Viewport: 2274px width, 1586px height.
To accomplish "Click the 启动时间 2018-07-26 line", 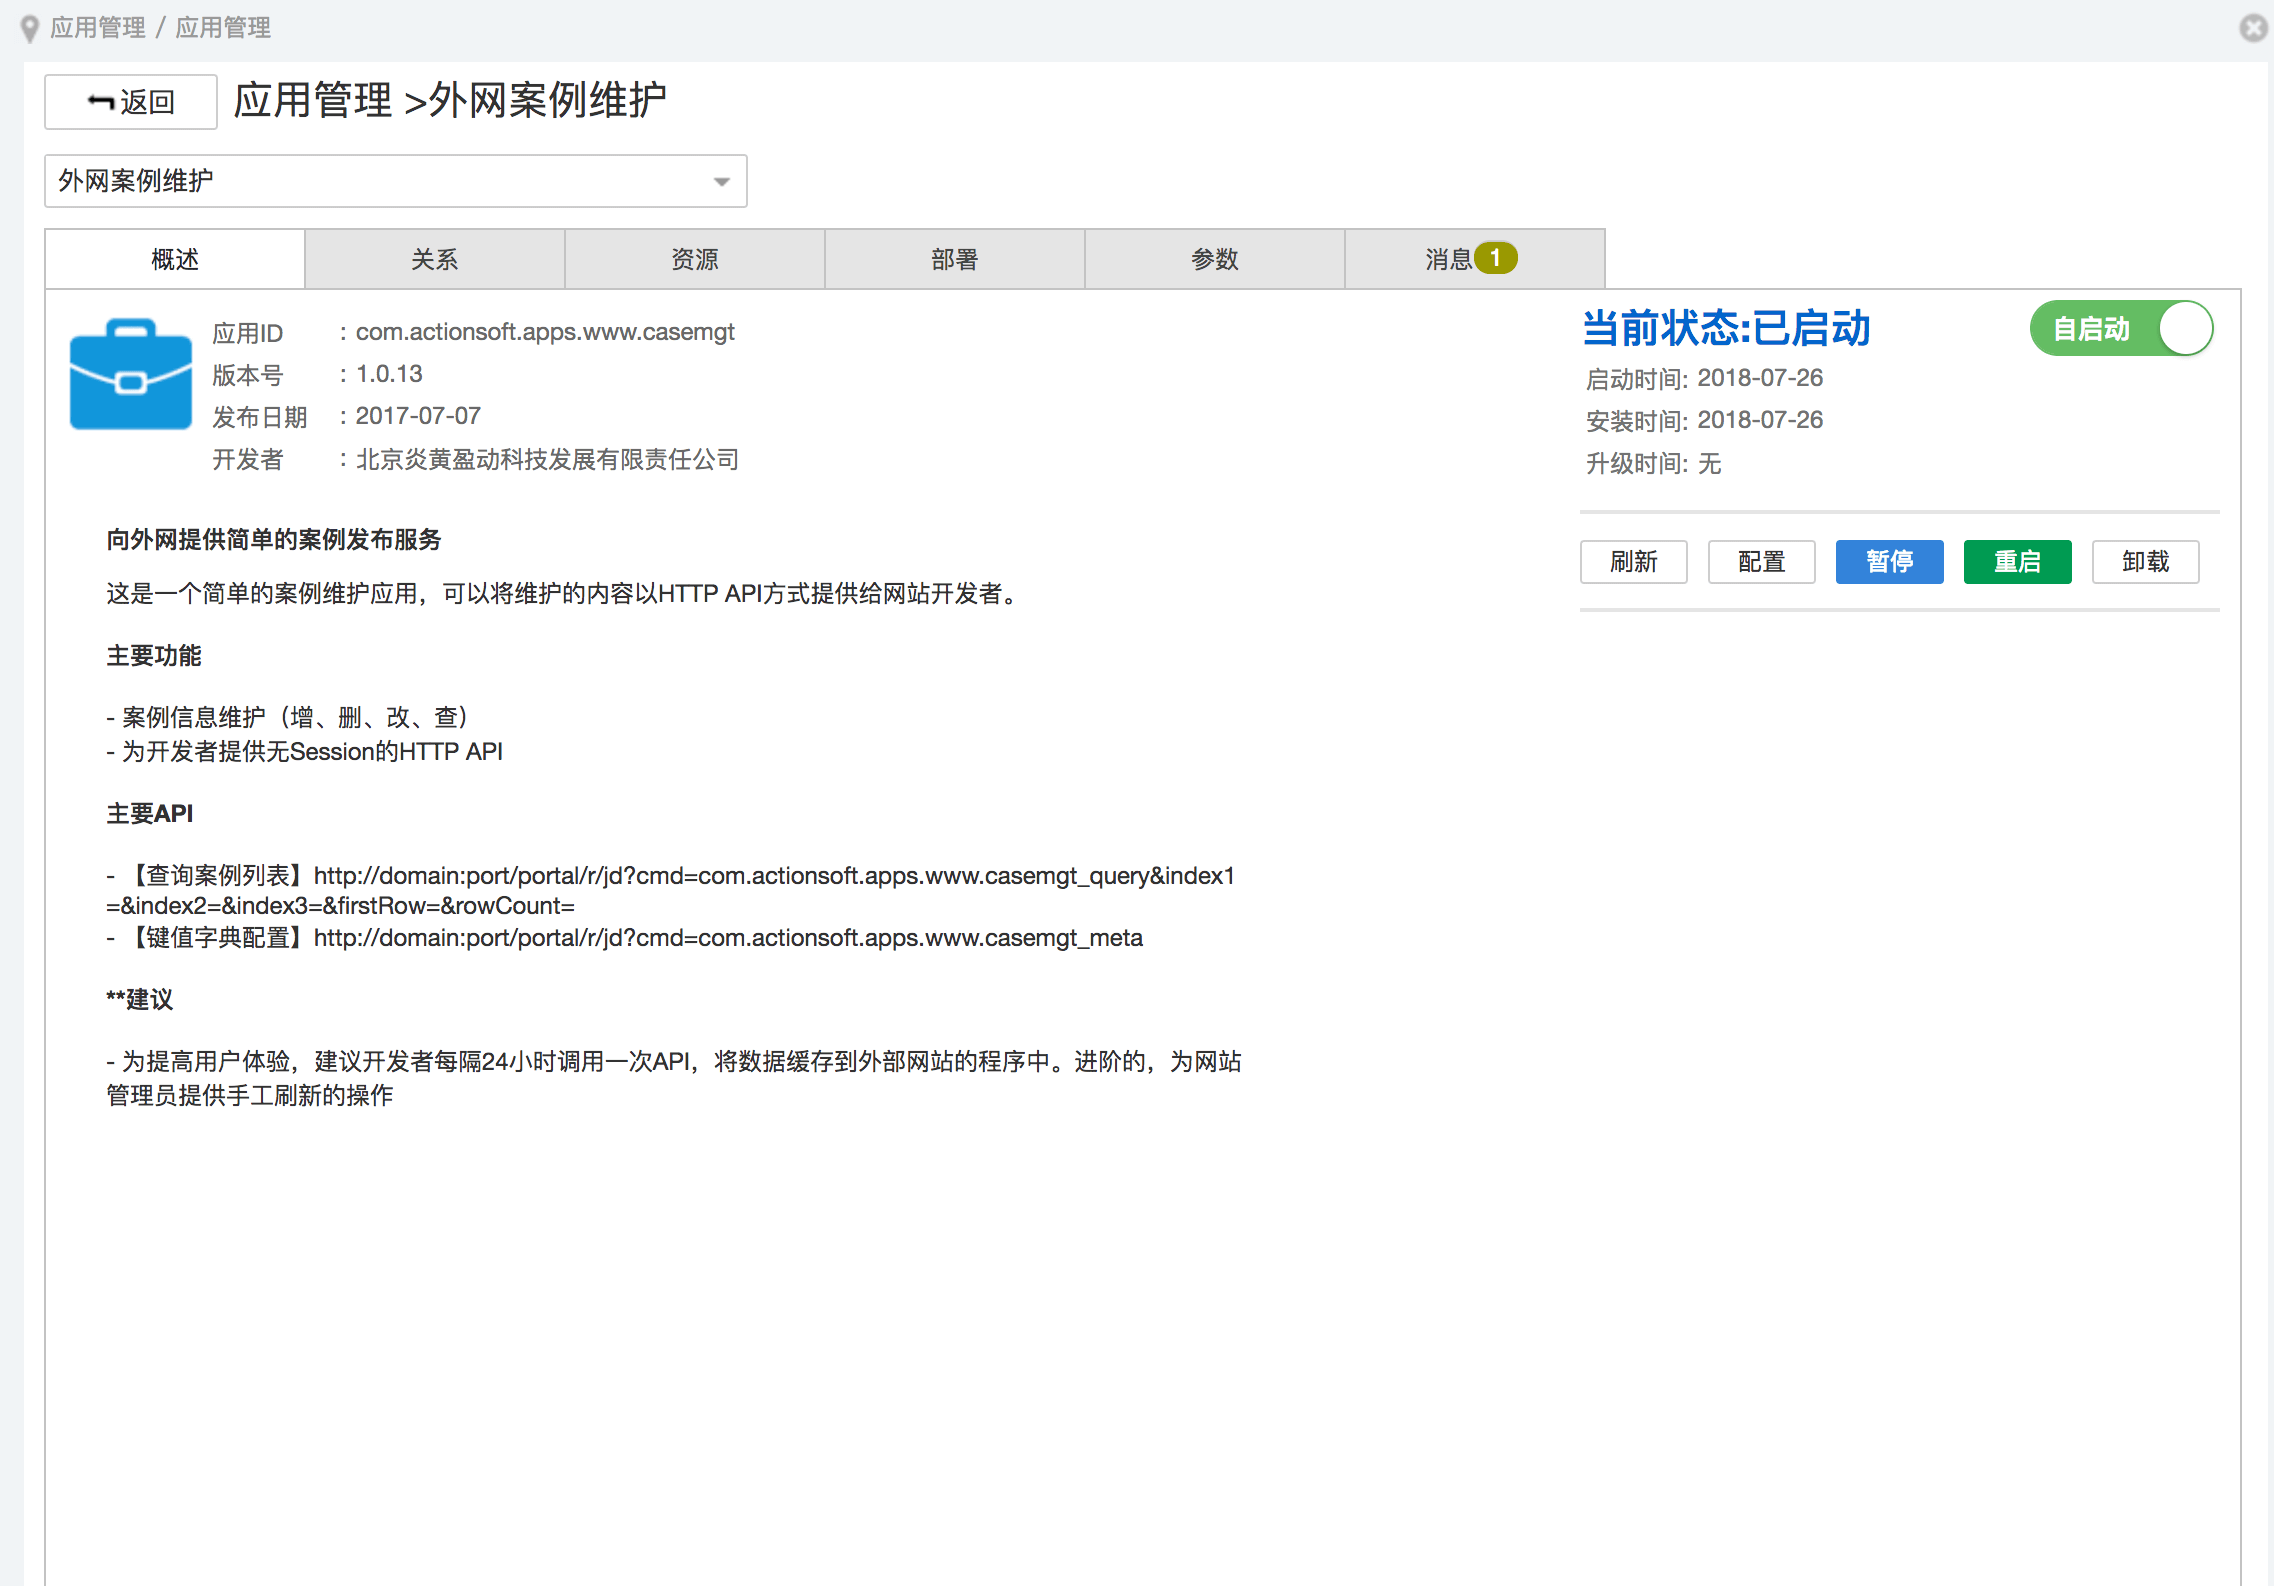I will point(1704,379).
